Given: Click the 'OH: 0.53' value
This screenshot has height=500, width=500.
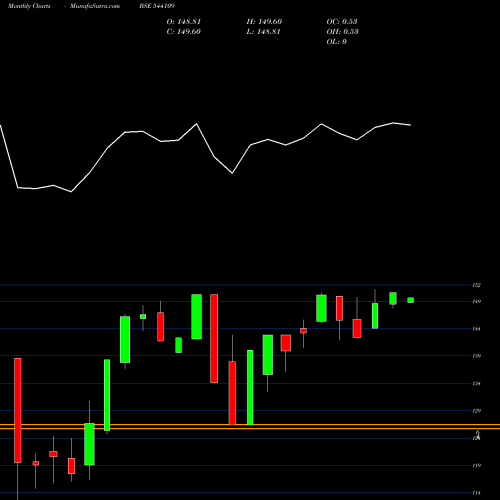Looking at the screenshot, I should tap(342, 32).
